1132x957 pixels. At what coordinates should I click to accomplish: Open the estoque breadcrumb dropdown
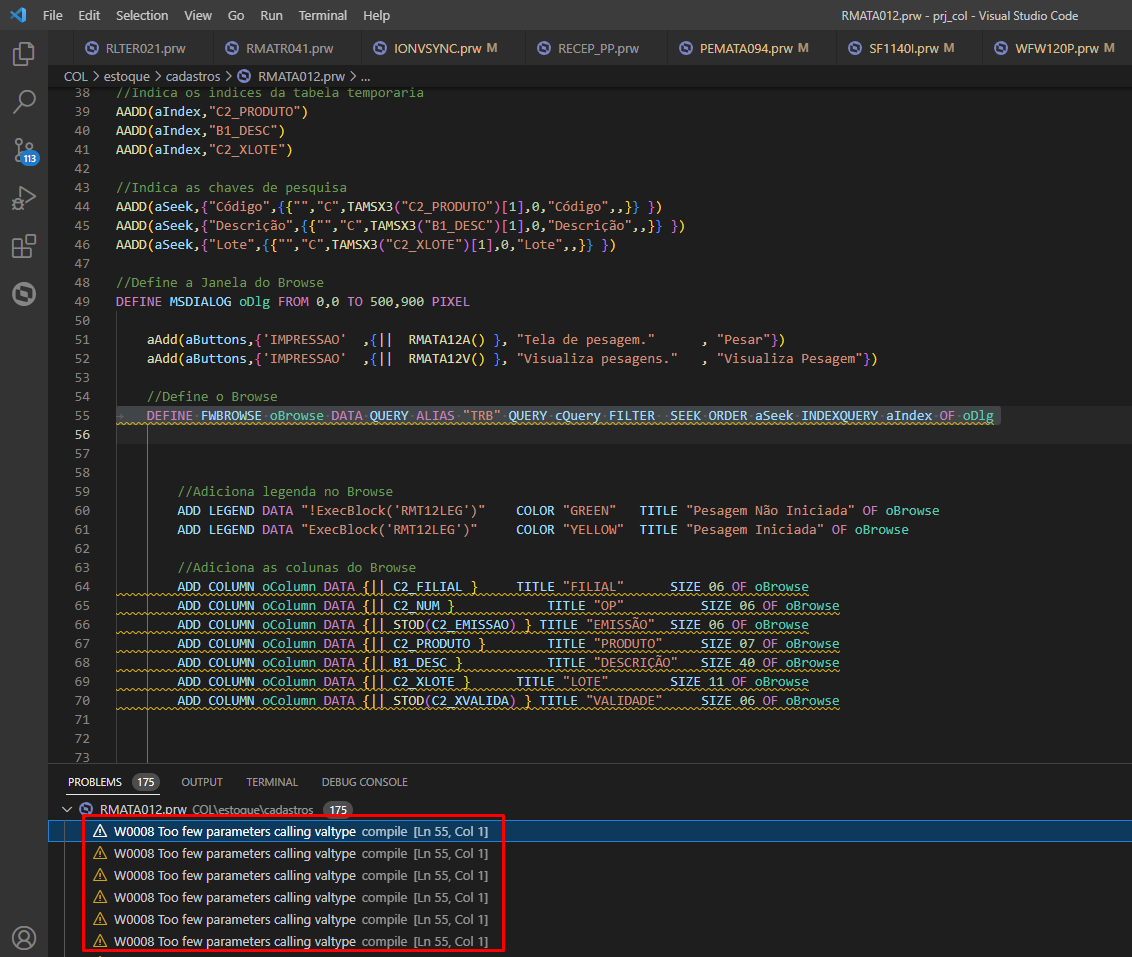coord(126,76)
